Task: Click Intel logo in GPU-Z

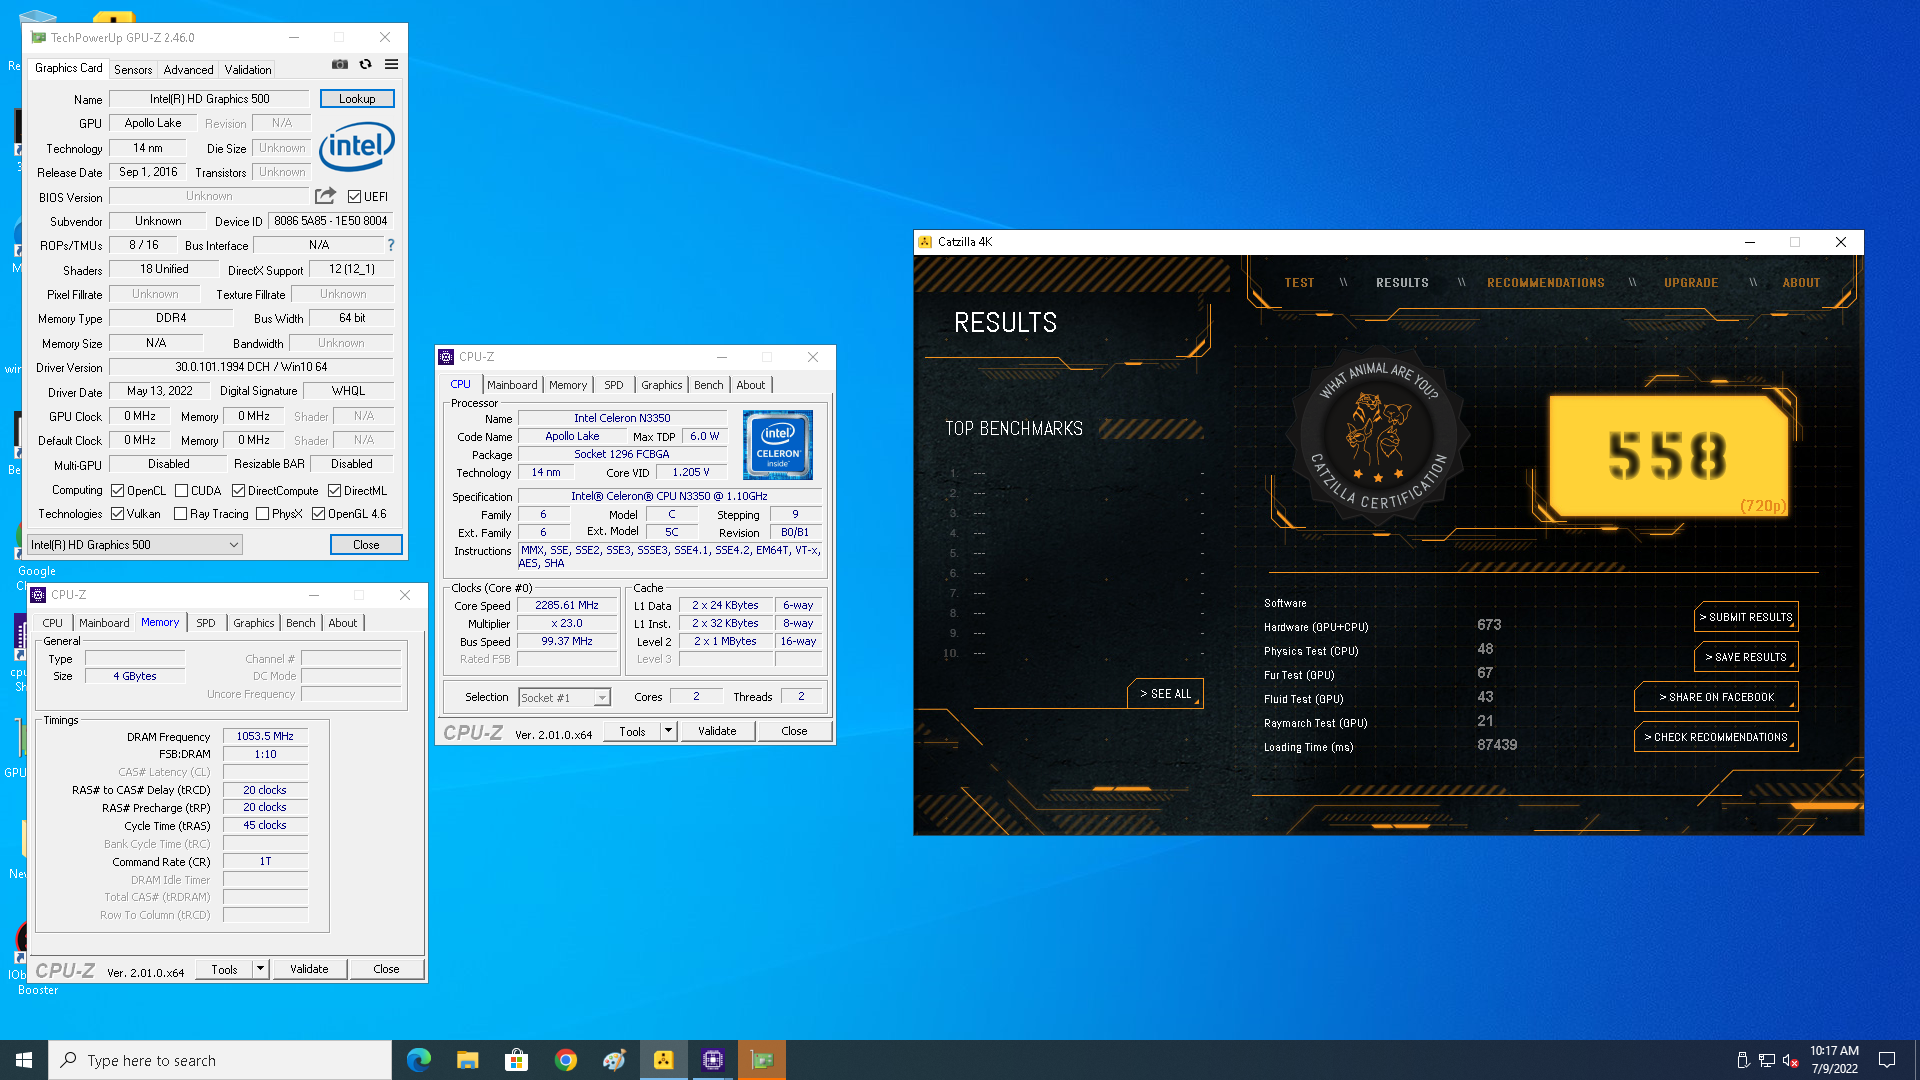Action: 357,146
